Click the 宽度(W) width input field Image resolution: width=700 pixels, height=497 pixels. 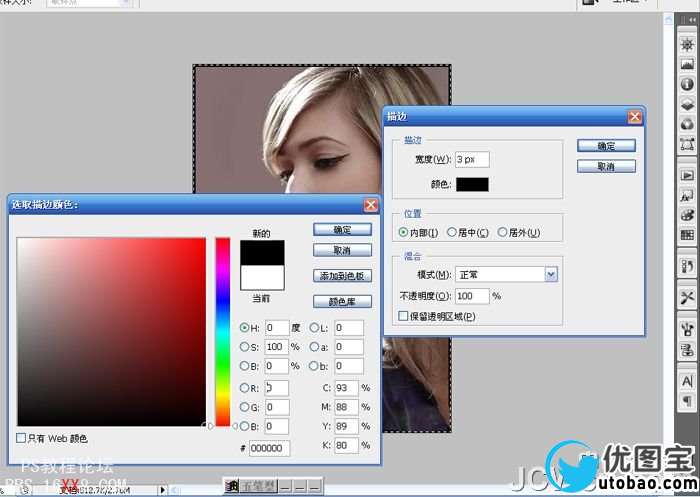coord(472,159)
